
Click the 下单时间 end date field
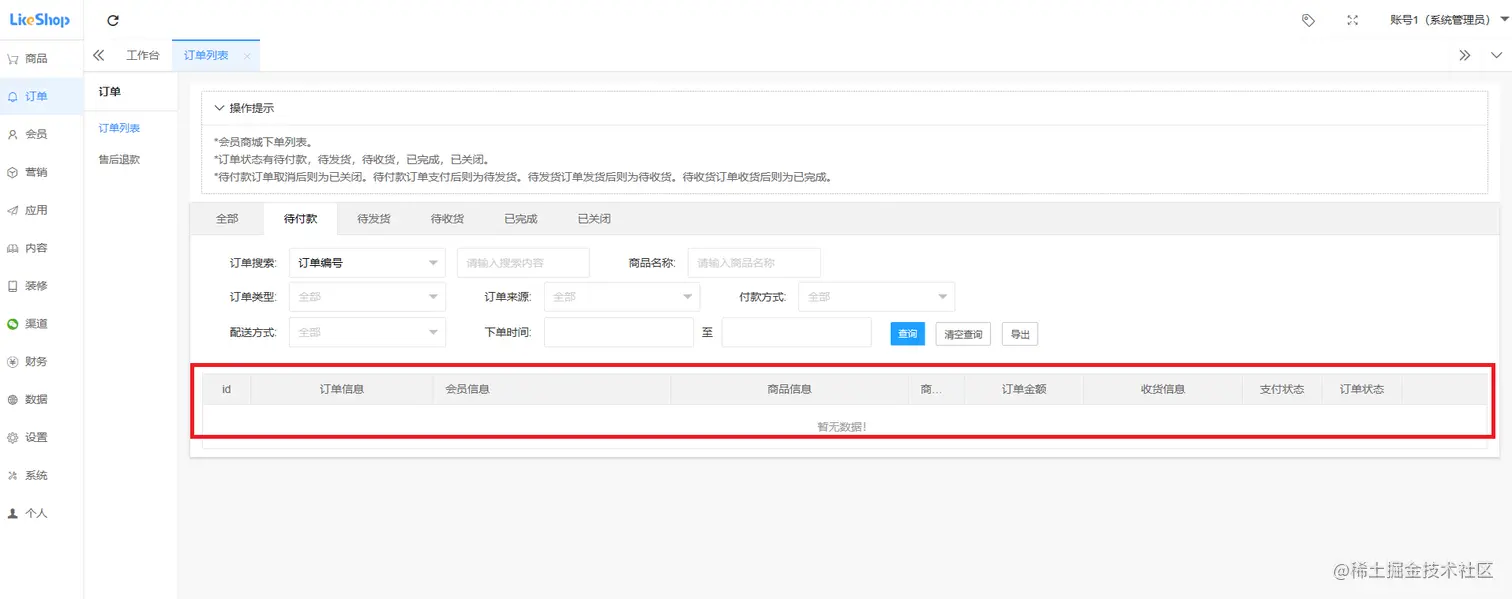pos(797,332)
